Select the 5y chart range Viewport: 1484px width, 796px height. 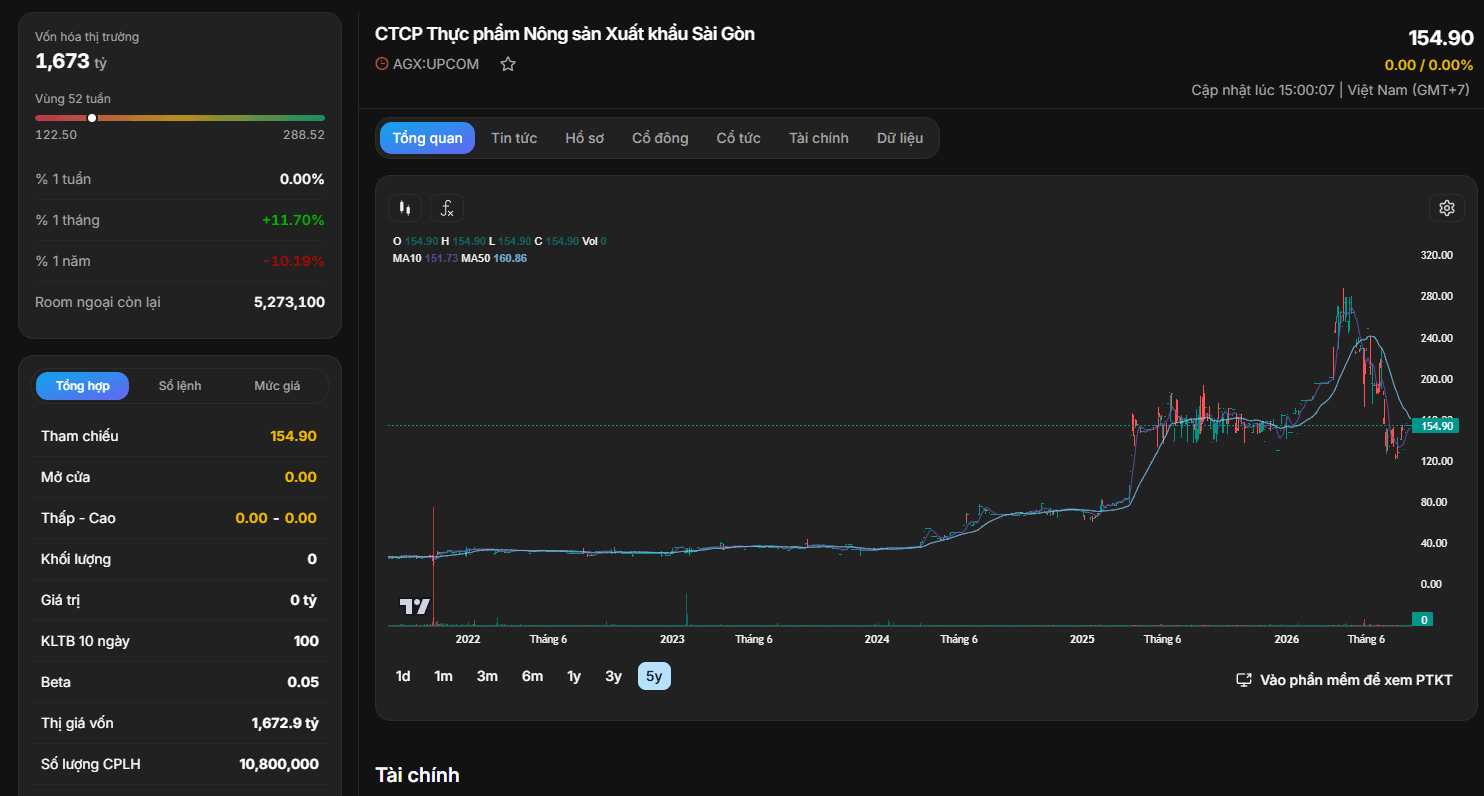click(x=654, y=676)
